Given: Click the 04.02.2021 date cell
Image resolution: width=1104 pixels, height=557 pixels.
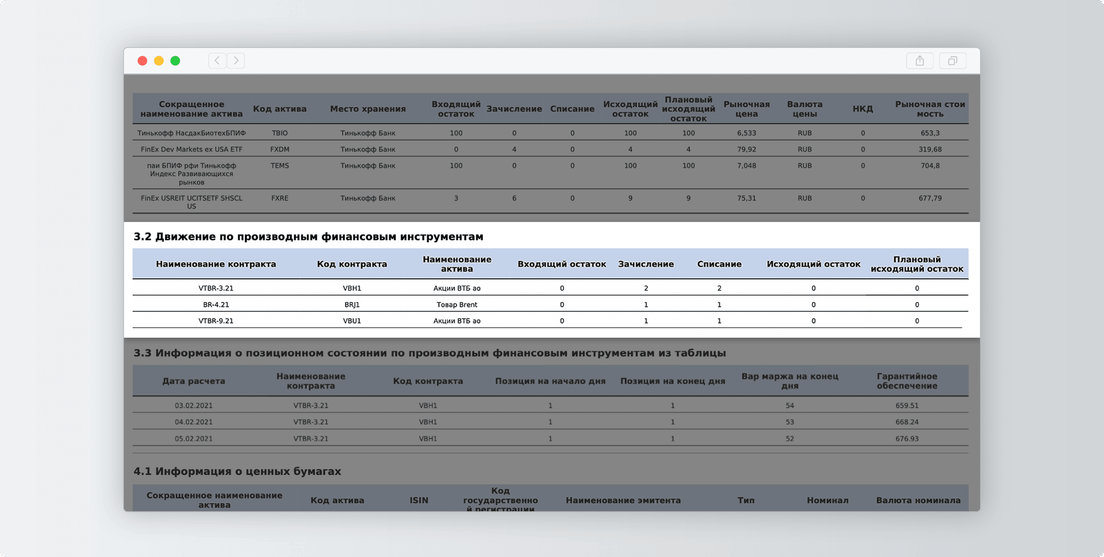Looking at the screenshot, I should 194,422.
